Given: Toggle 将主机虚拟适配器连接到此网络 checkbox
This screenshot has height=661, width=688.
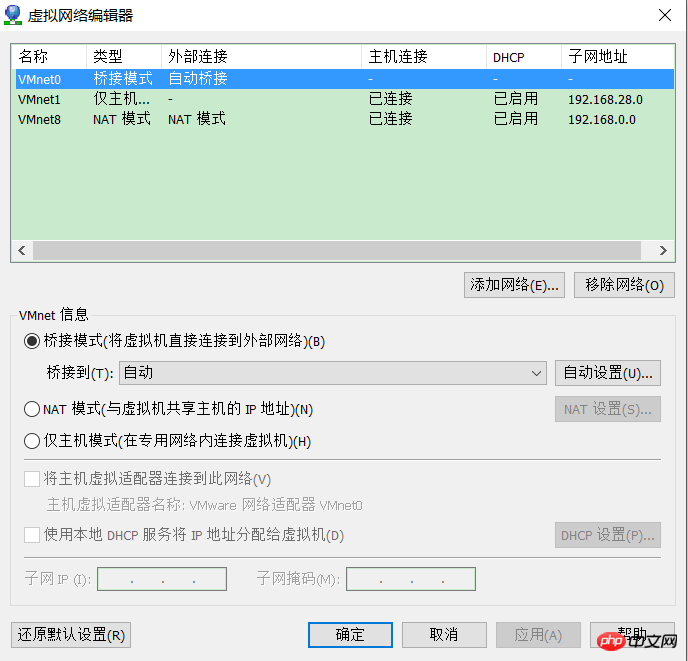Looking at the screenshot, I should point(32,479).
